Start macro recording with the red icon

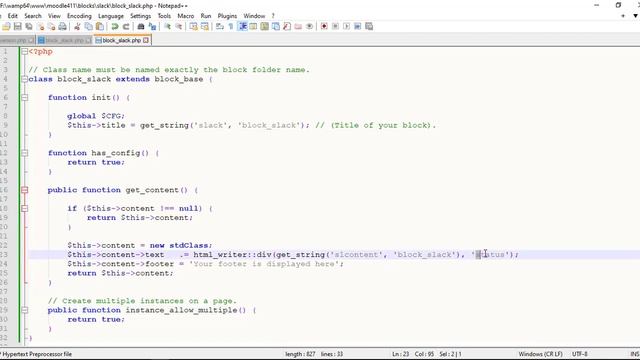[x=324, y=27]
